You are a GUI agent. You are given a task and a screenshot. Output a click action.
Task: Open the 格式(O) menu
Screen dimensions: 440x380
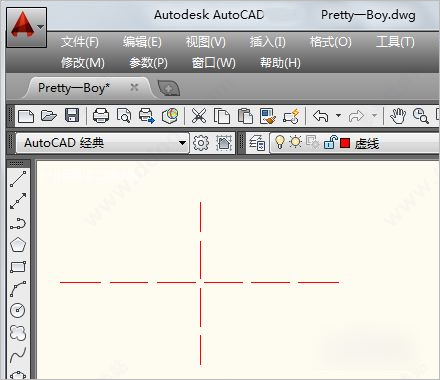coord(331,42)
